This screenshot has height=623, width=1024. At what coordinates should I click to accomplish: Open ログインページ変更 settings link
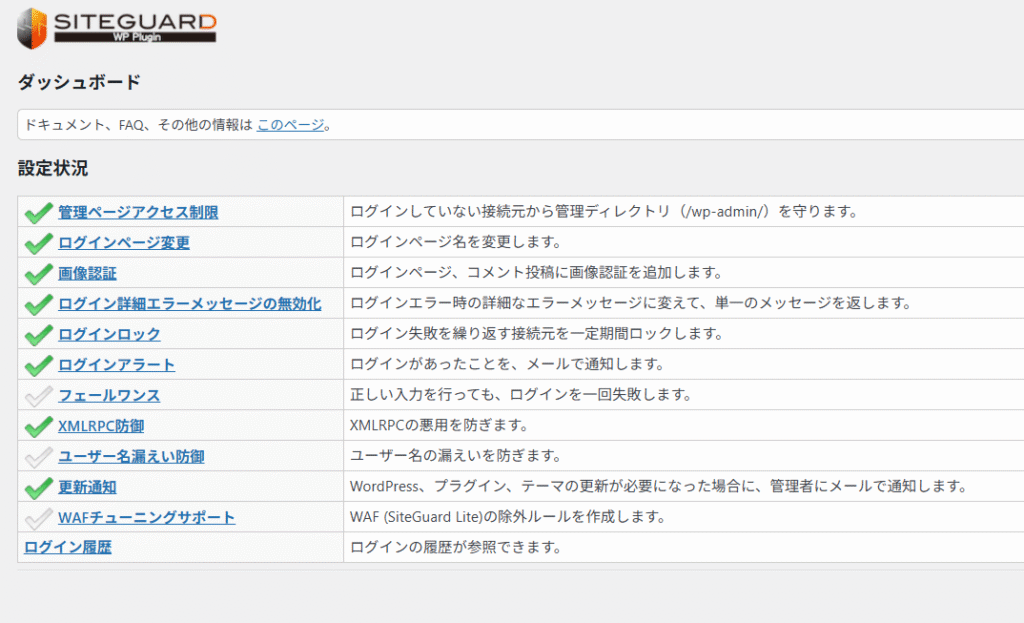(123, 243)
